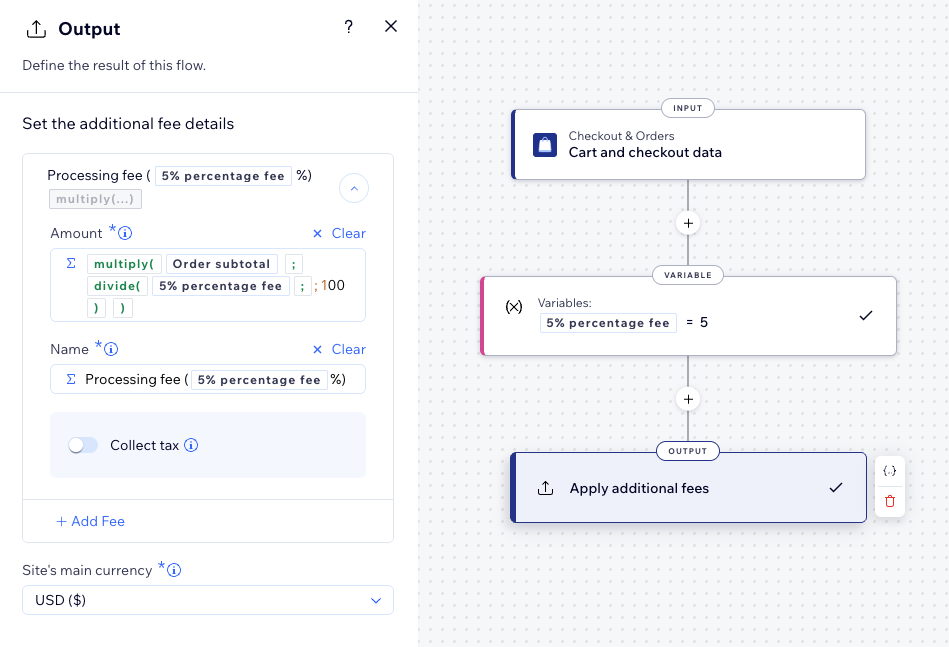
Task: Add step below the Input node
Action: (x=688, y=223)
